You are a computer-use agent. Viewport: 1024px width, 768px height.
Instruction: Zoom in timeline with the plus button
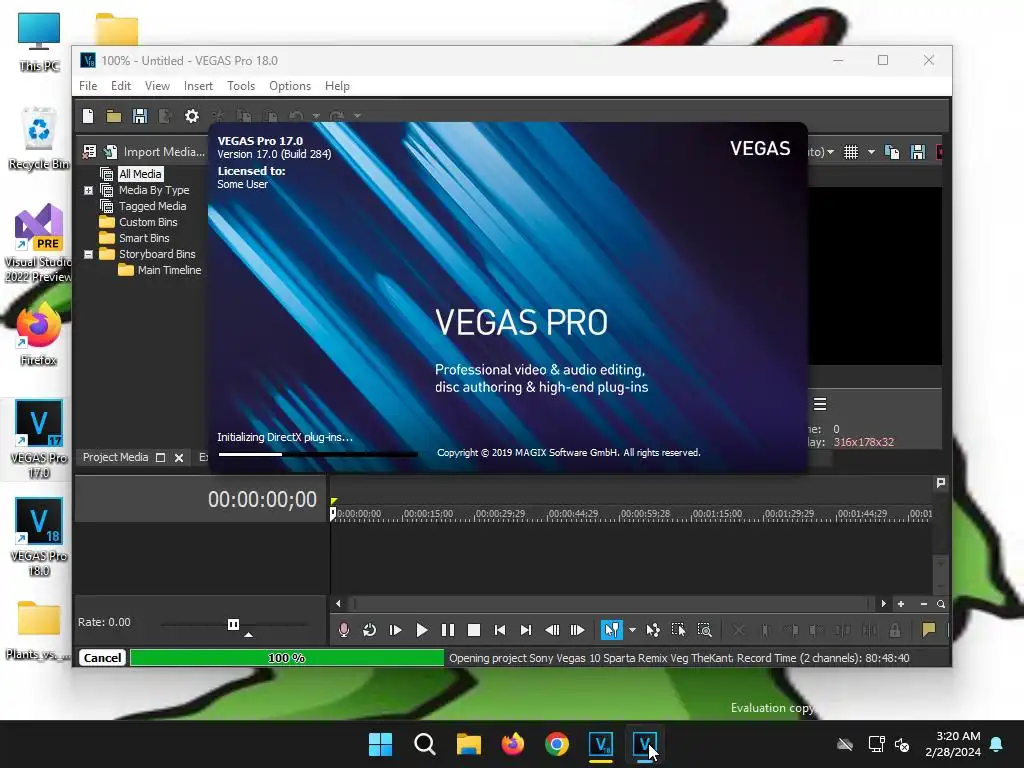point(901,604)
